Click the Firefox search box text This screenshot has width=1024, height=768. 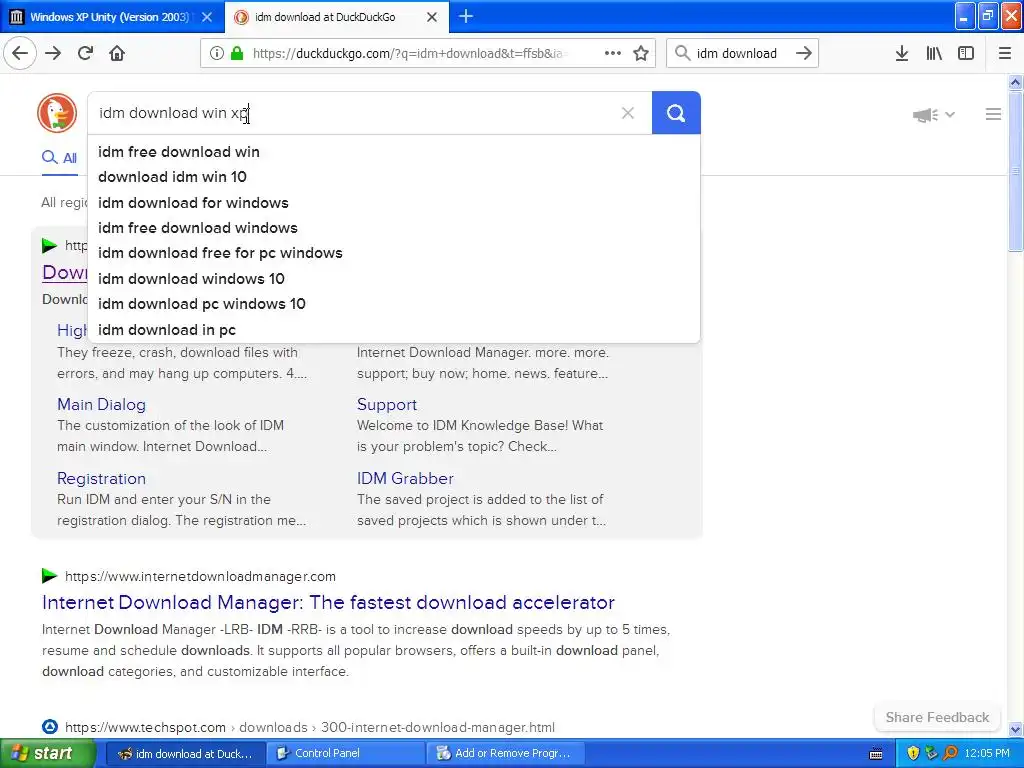pyautogui.click(x=737, y=54)
